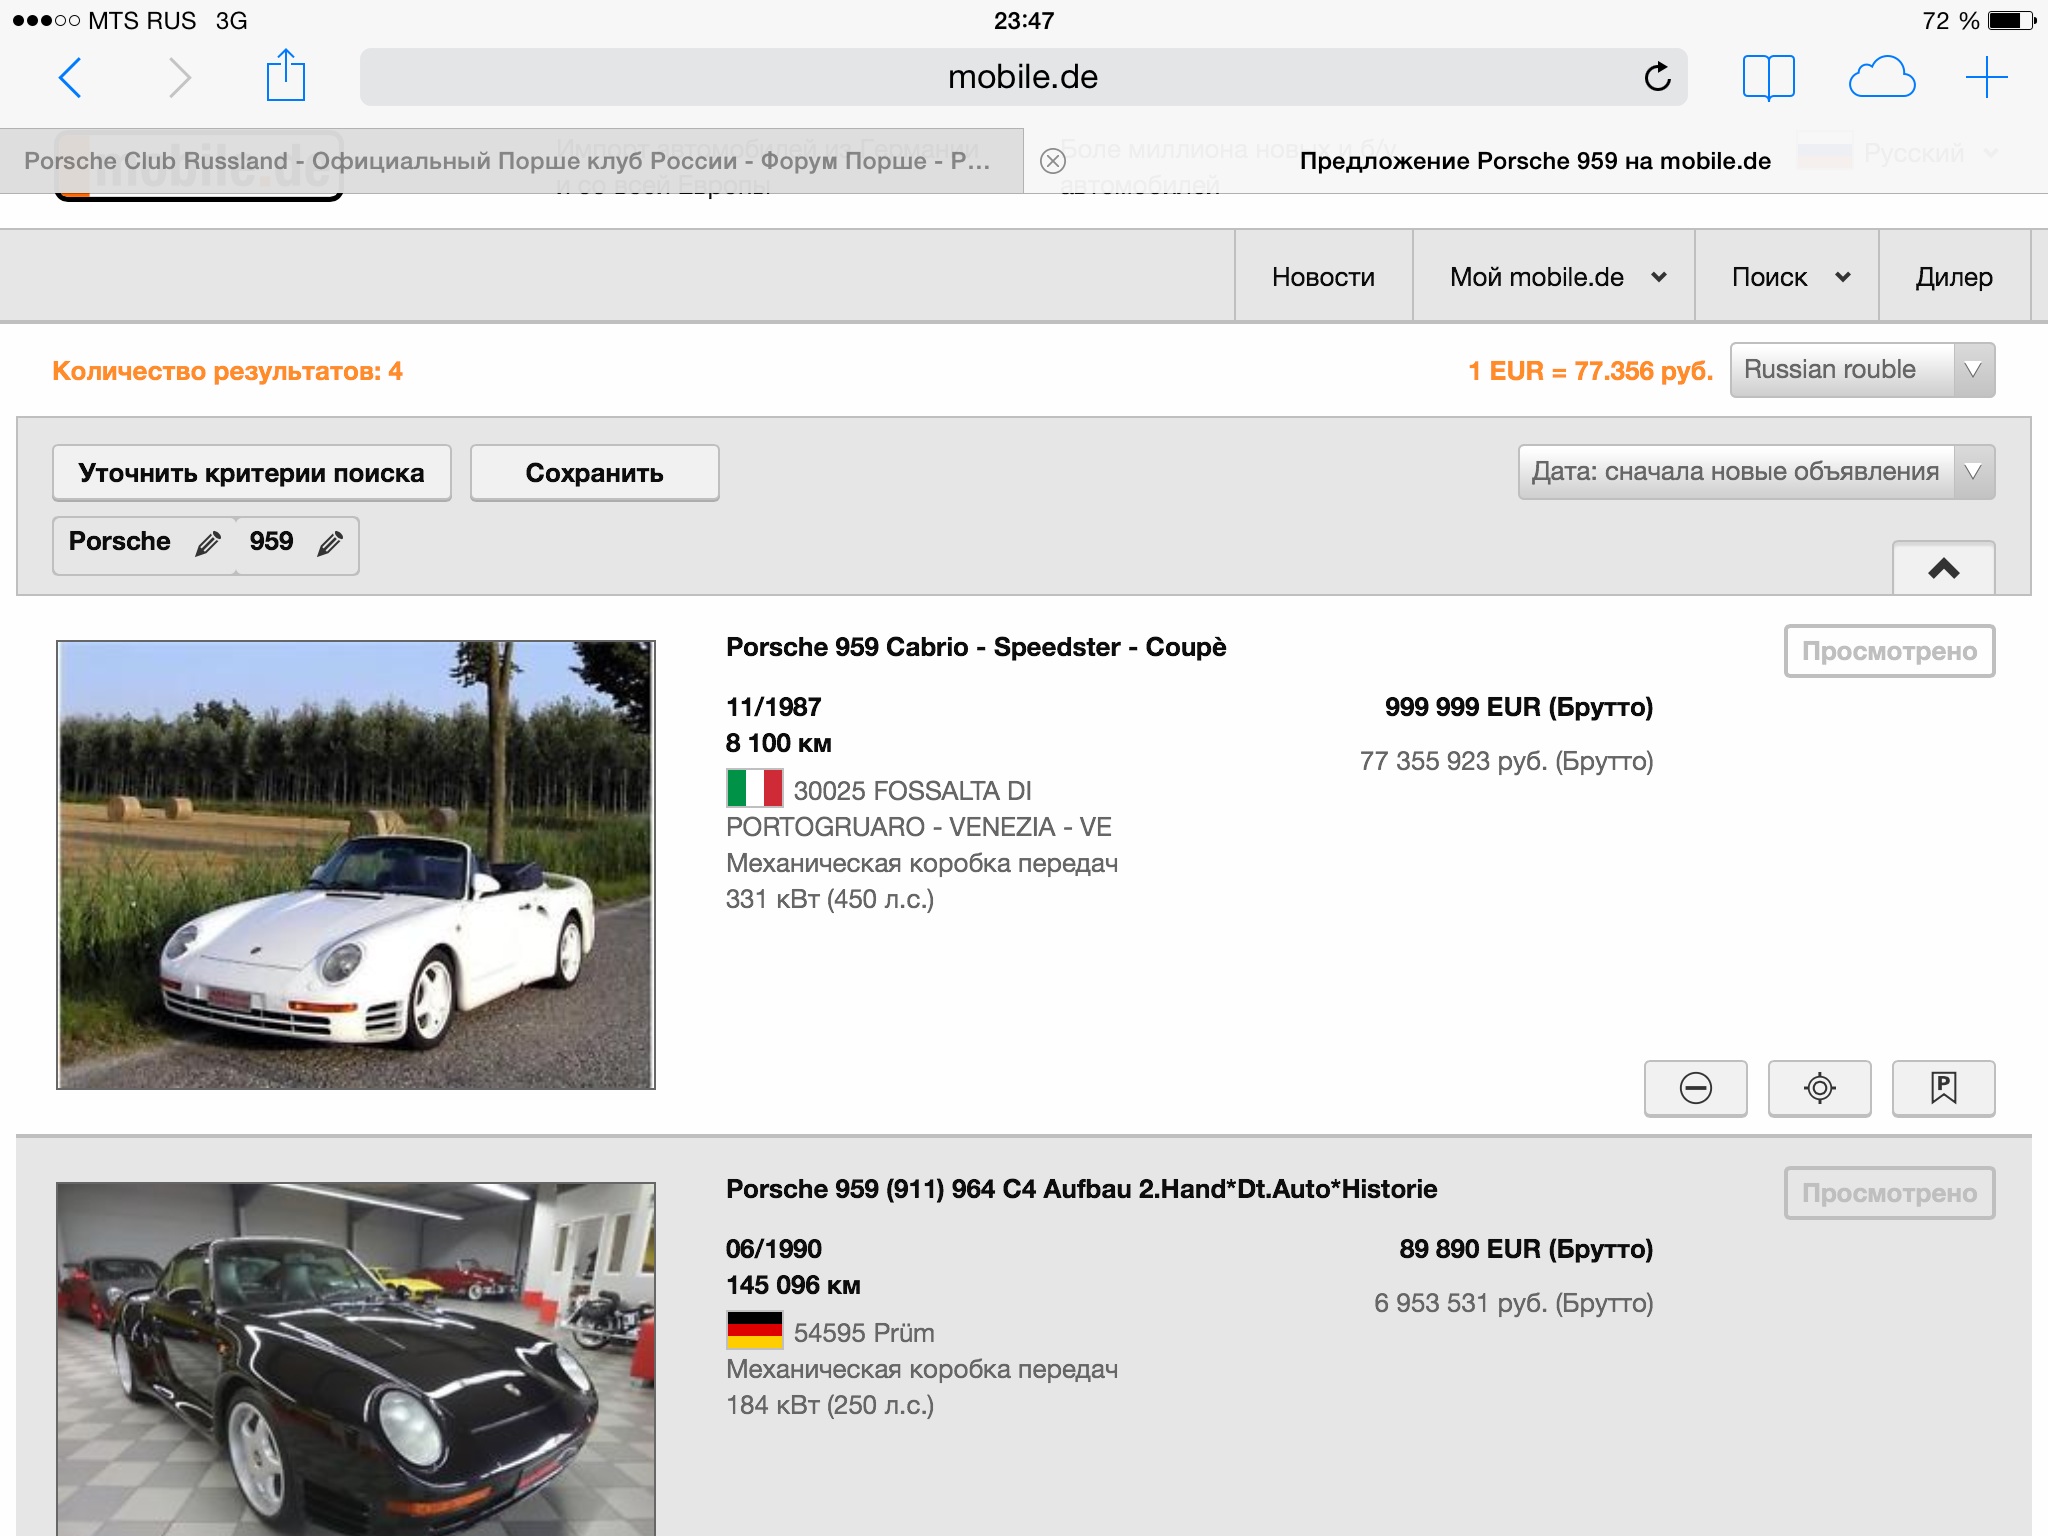Open the Porsche 959 Cabrio - Speedster title
The height and width of the screenshot is (1536, 2048).
click(x=976, y=647)
